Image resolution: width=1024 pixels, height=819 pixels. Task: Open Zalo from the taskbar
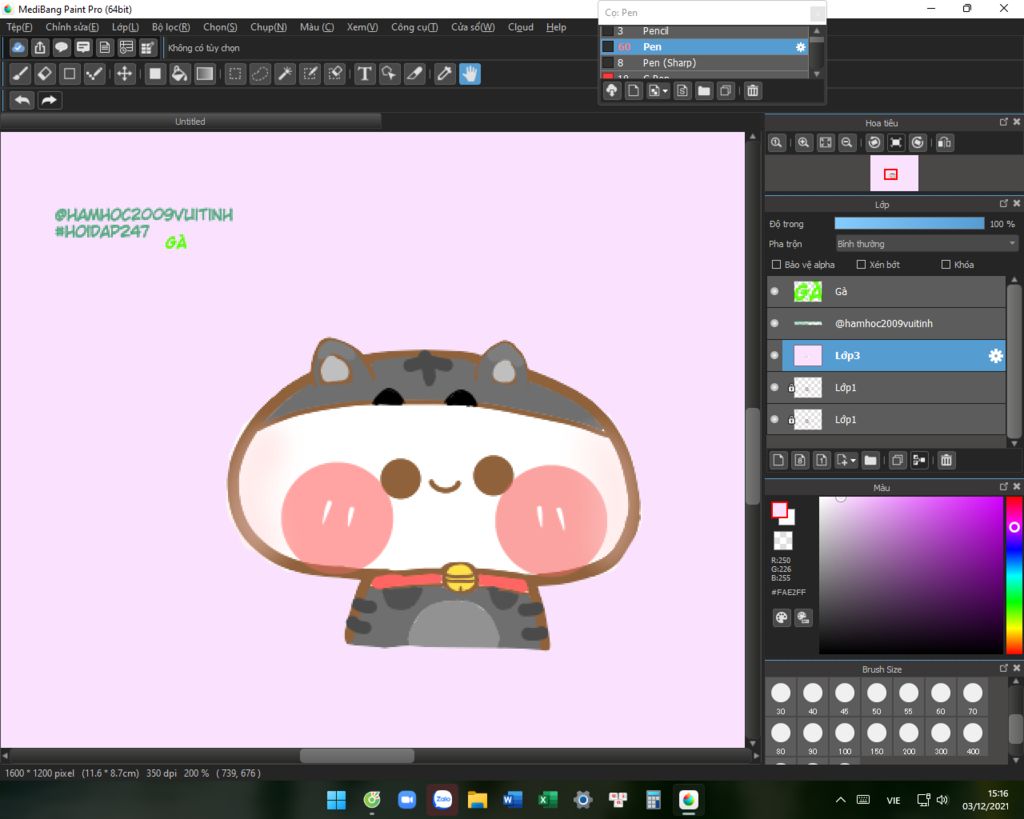tap(443, 800)
